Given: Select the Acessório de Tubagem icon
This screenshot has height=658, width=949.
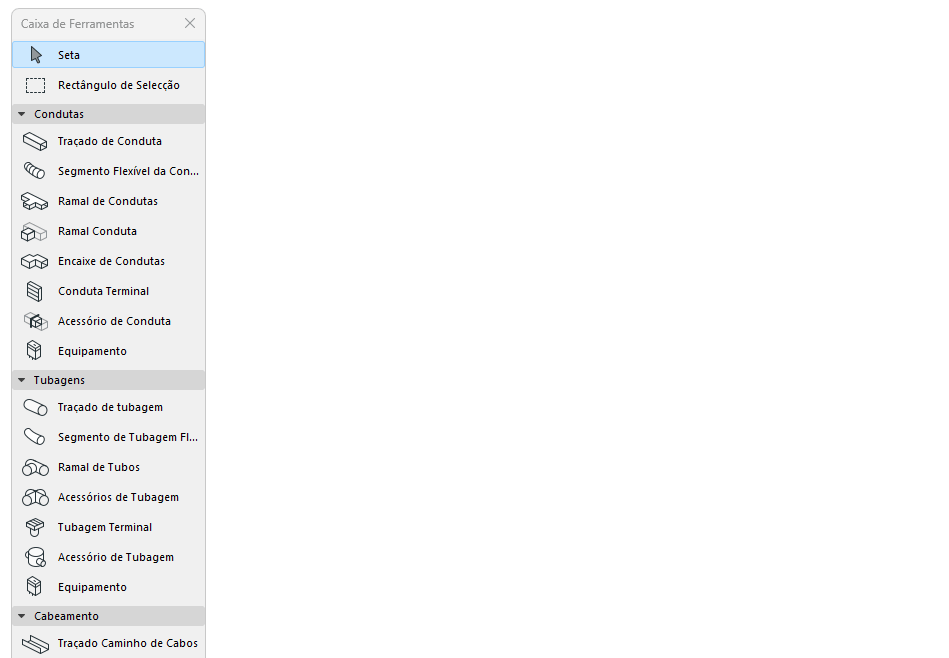Looking at the screenshot, I should coord(34,557).
